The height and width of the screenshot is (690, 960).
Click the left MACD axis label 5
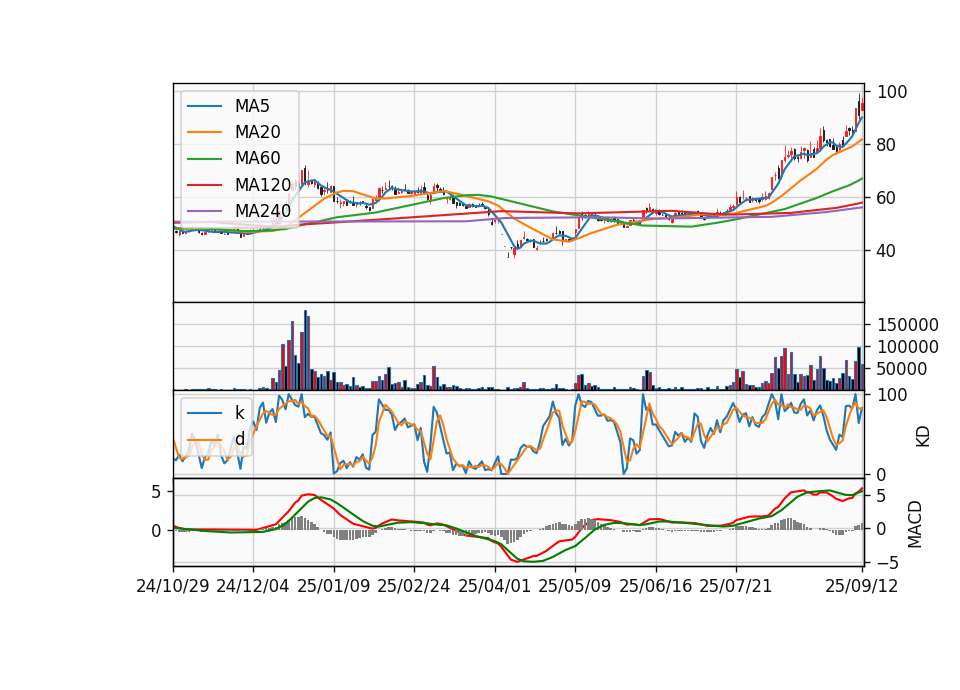click(x=157, y=492)
